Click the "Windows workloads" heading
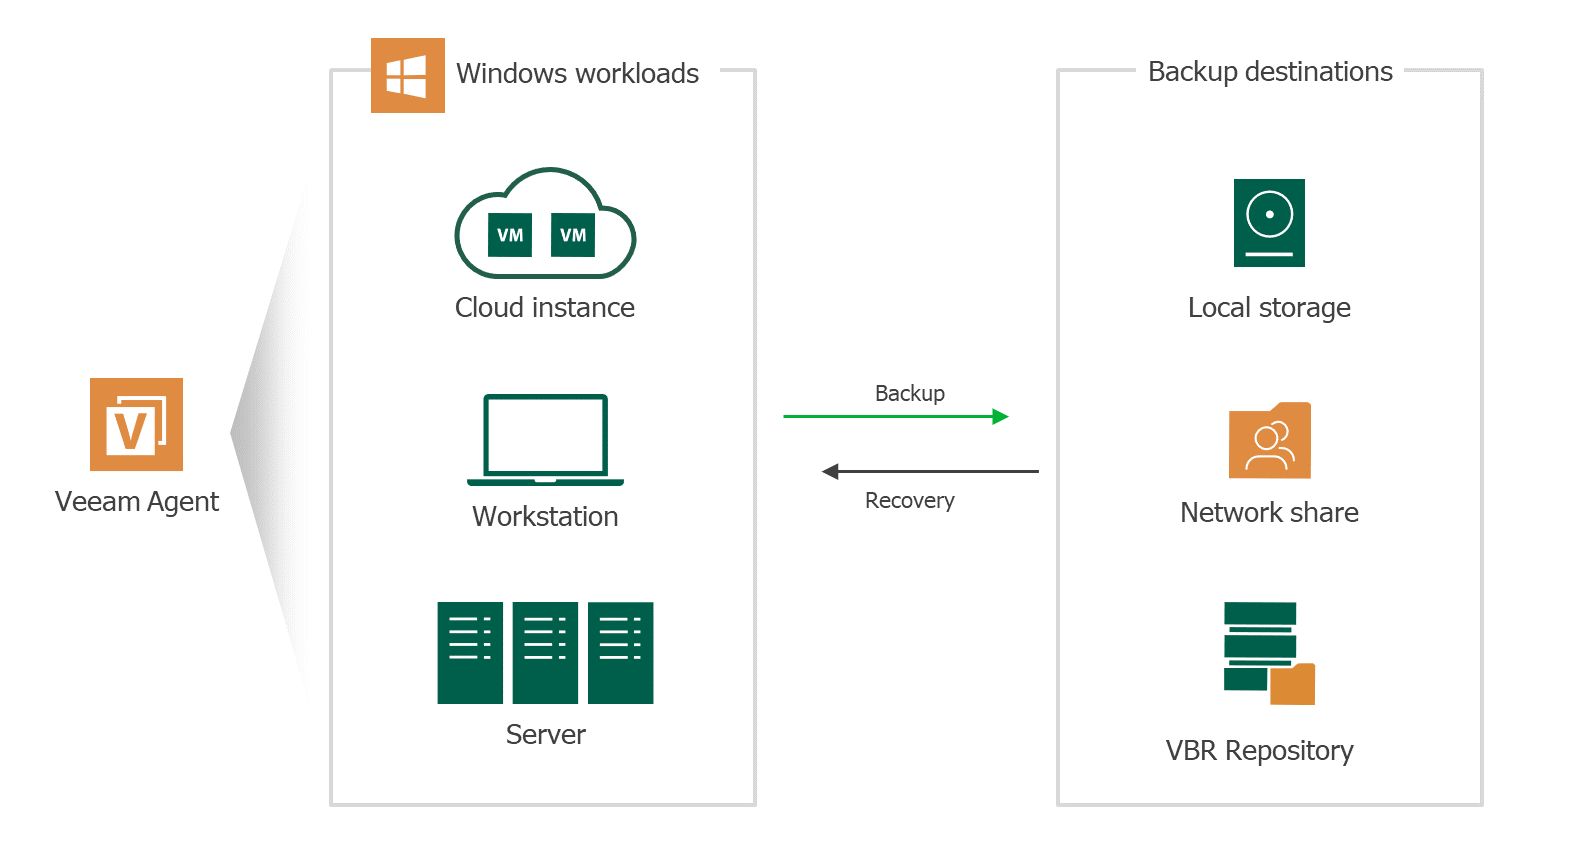Viewport: 1586px width, 863px height. tap(577, 74)
